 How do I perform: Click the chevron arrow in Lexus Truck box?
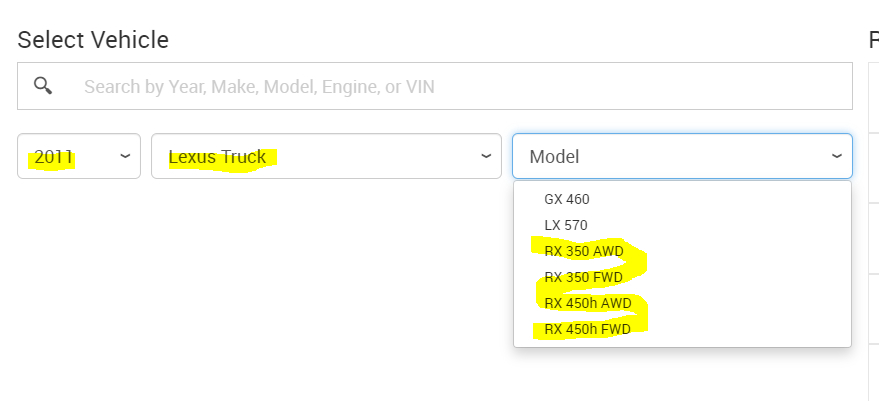(486, 157)
